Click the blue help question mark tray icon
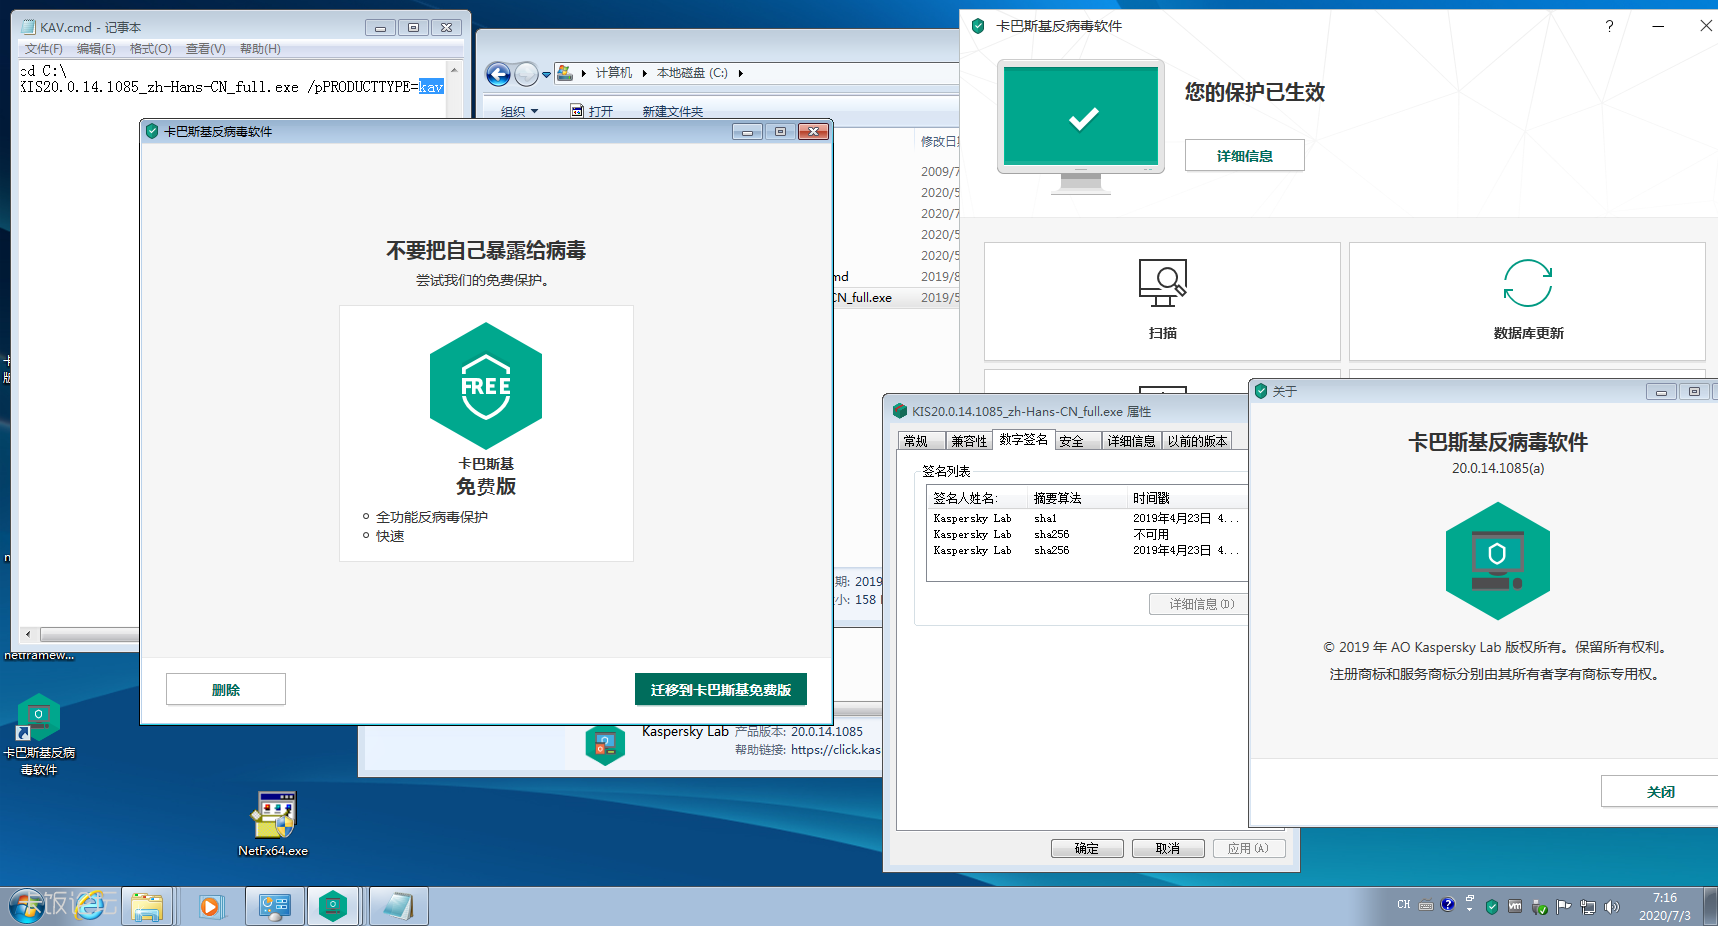The width and height of the screenshot is (1718, 926). (x=1447, y=905)
